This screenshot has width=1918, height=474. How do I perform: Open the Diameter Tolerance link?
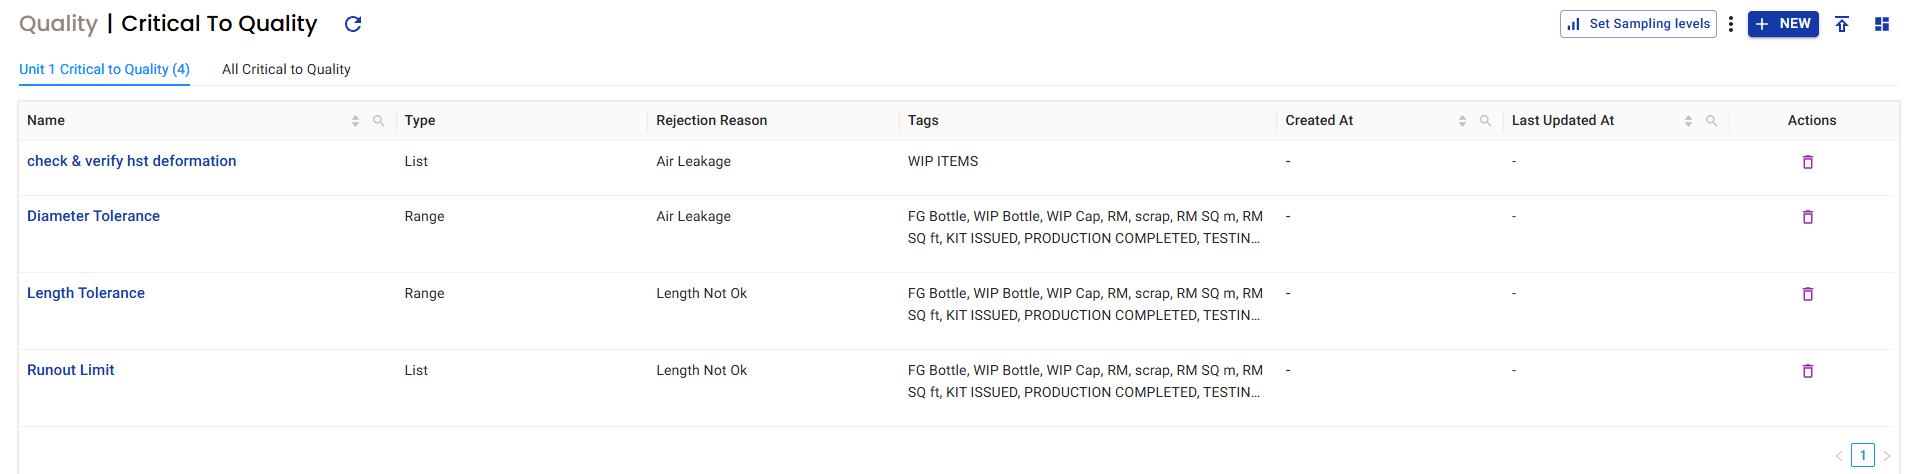pos(93,216)
